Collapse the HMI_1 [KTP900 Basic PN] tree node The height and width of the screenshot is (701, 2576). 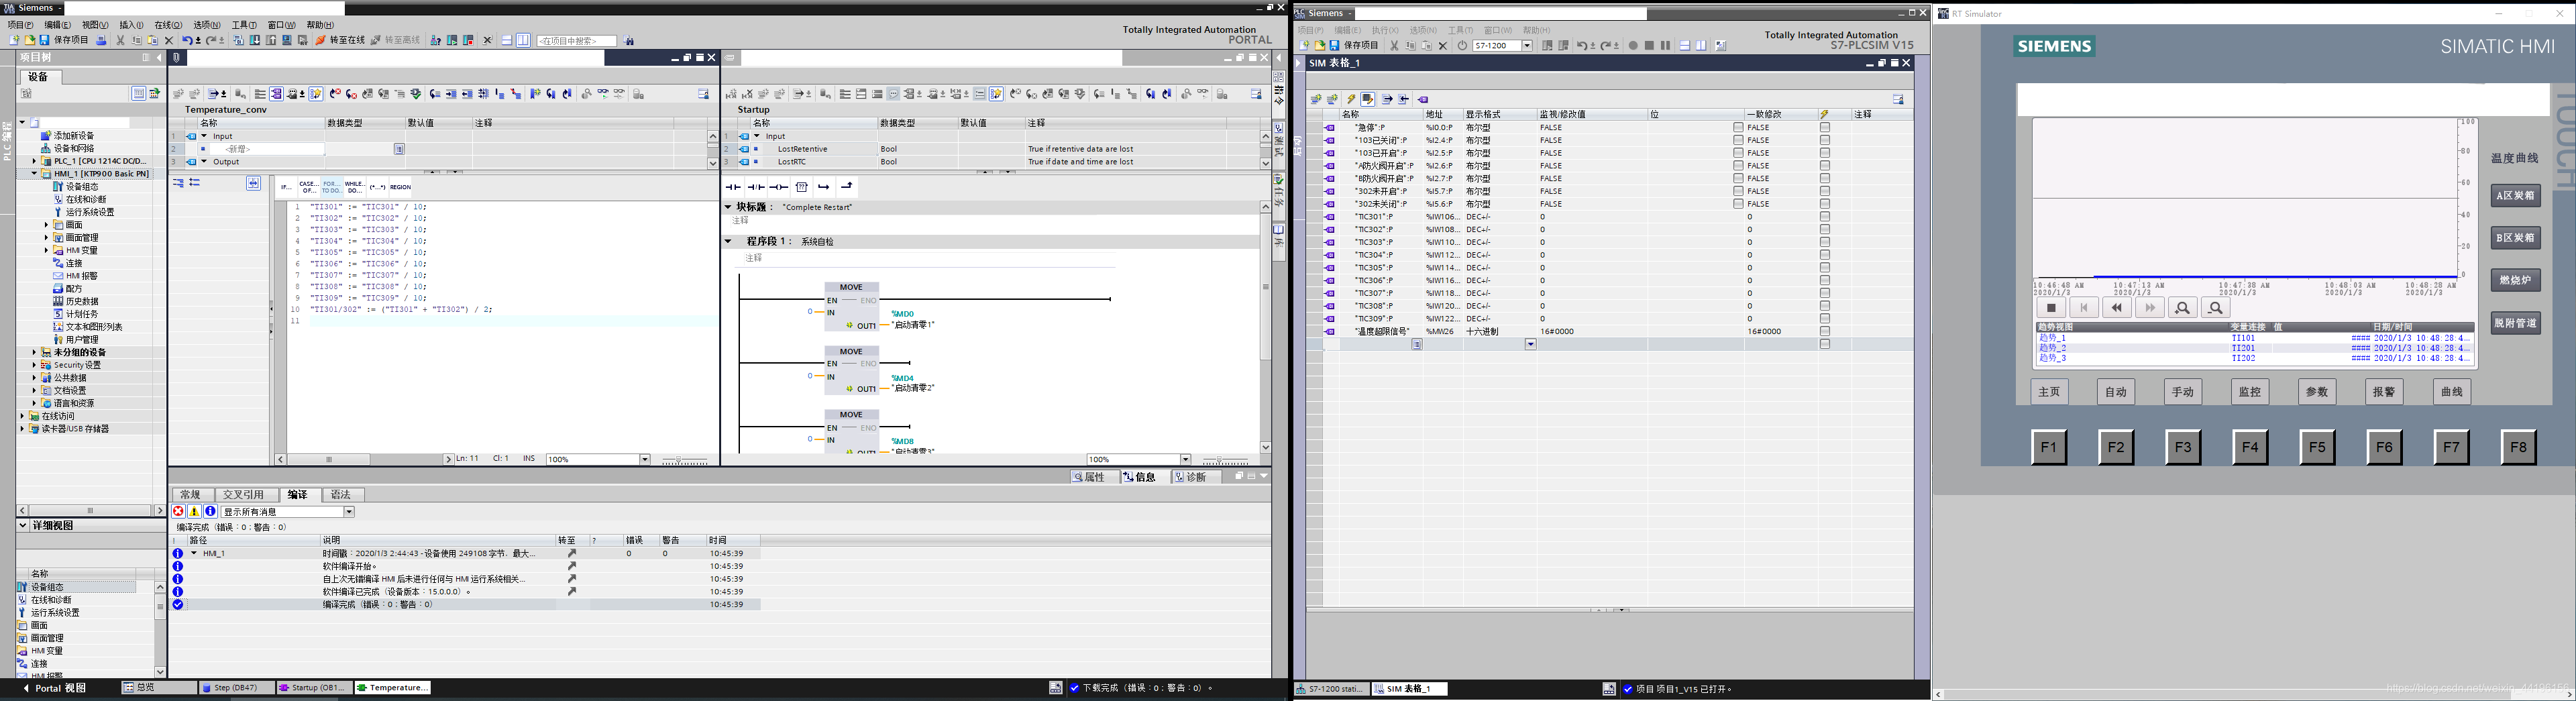[x=34, y=173]
